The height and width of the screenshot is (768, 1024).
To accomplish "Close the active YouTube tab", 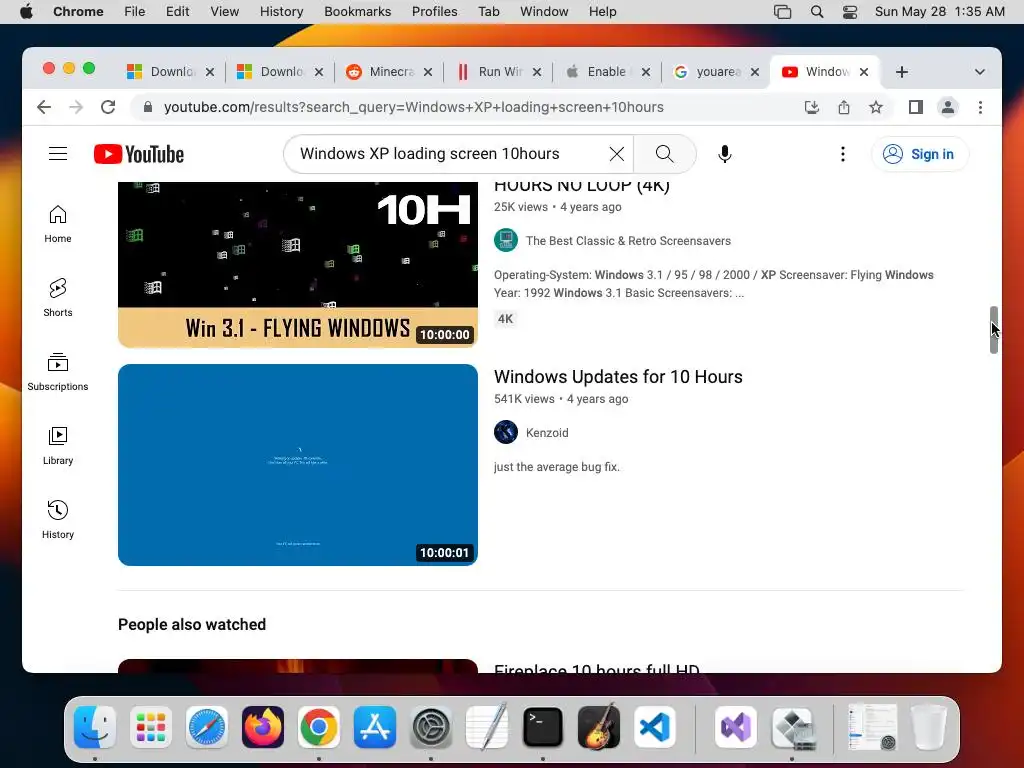I will (863, 72).
